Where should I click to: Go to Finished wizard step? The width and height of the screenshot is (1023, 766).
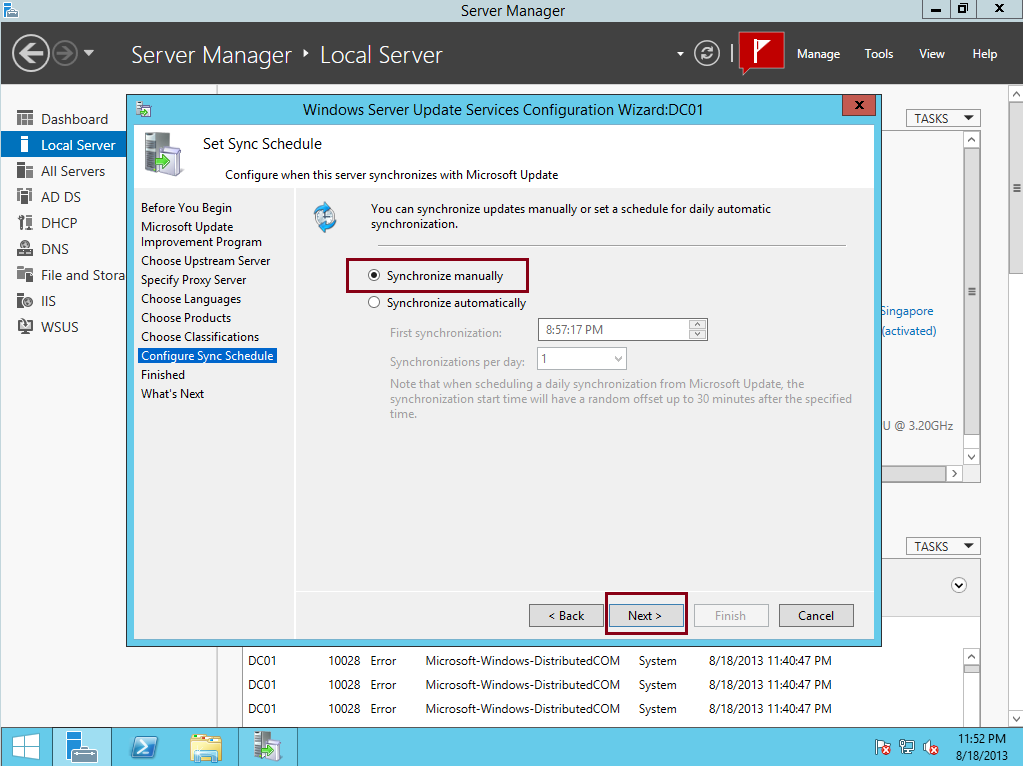162,375
